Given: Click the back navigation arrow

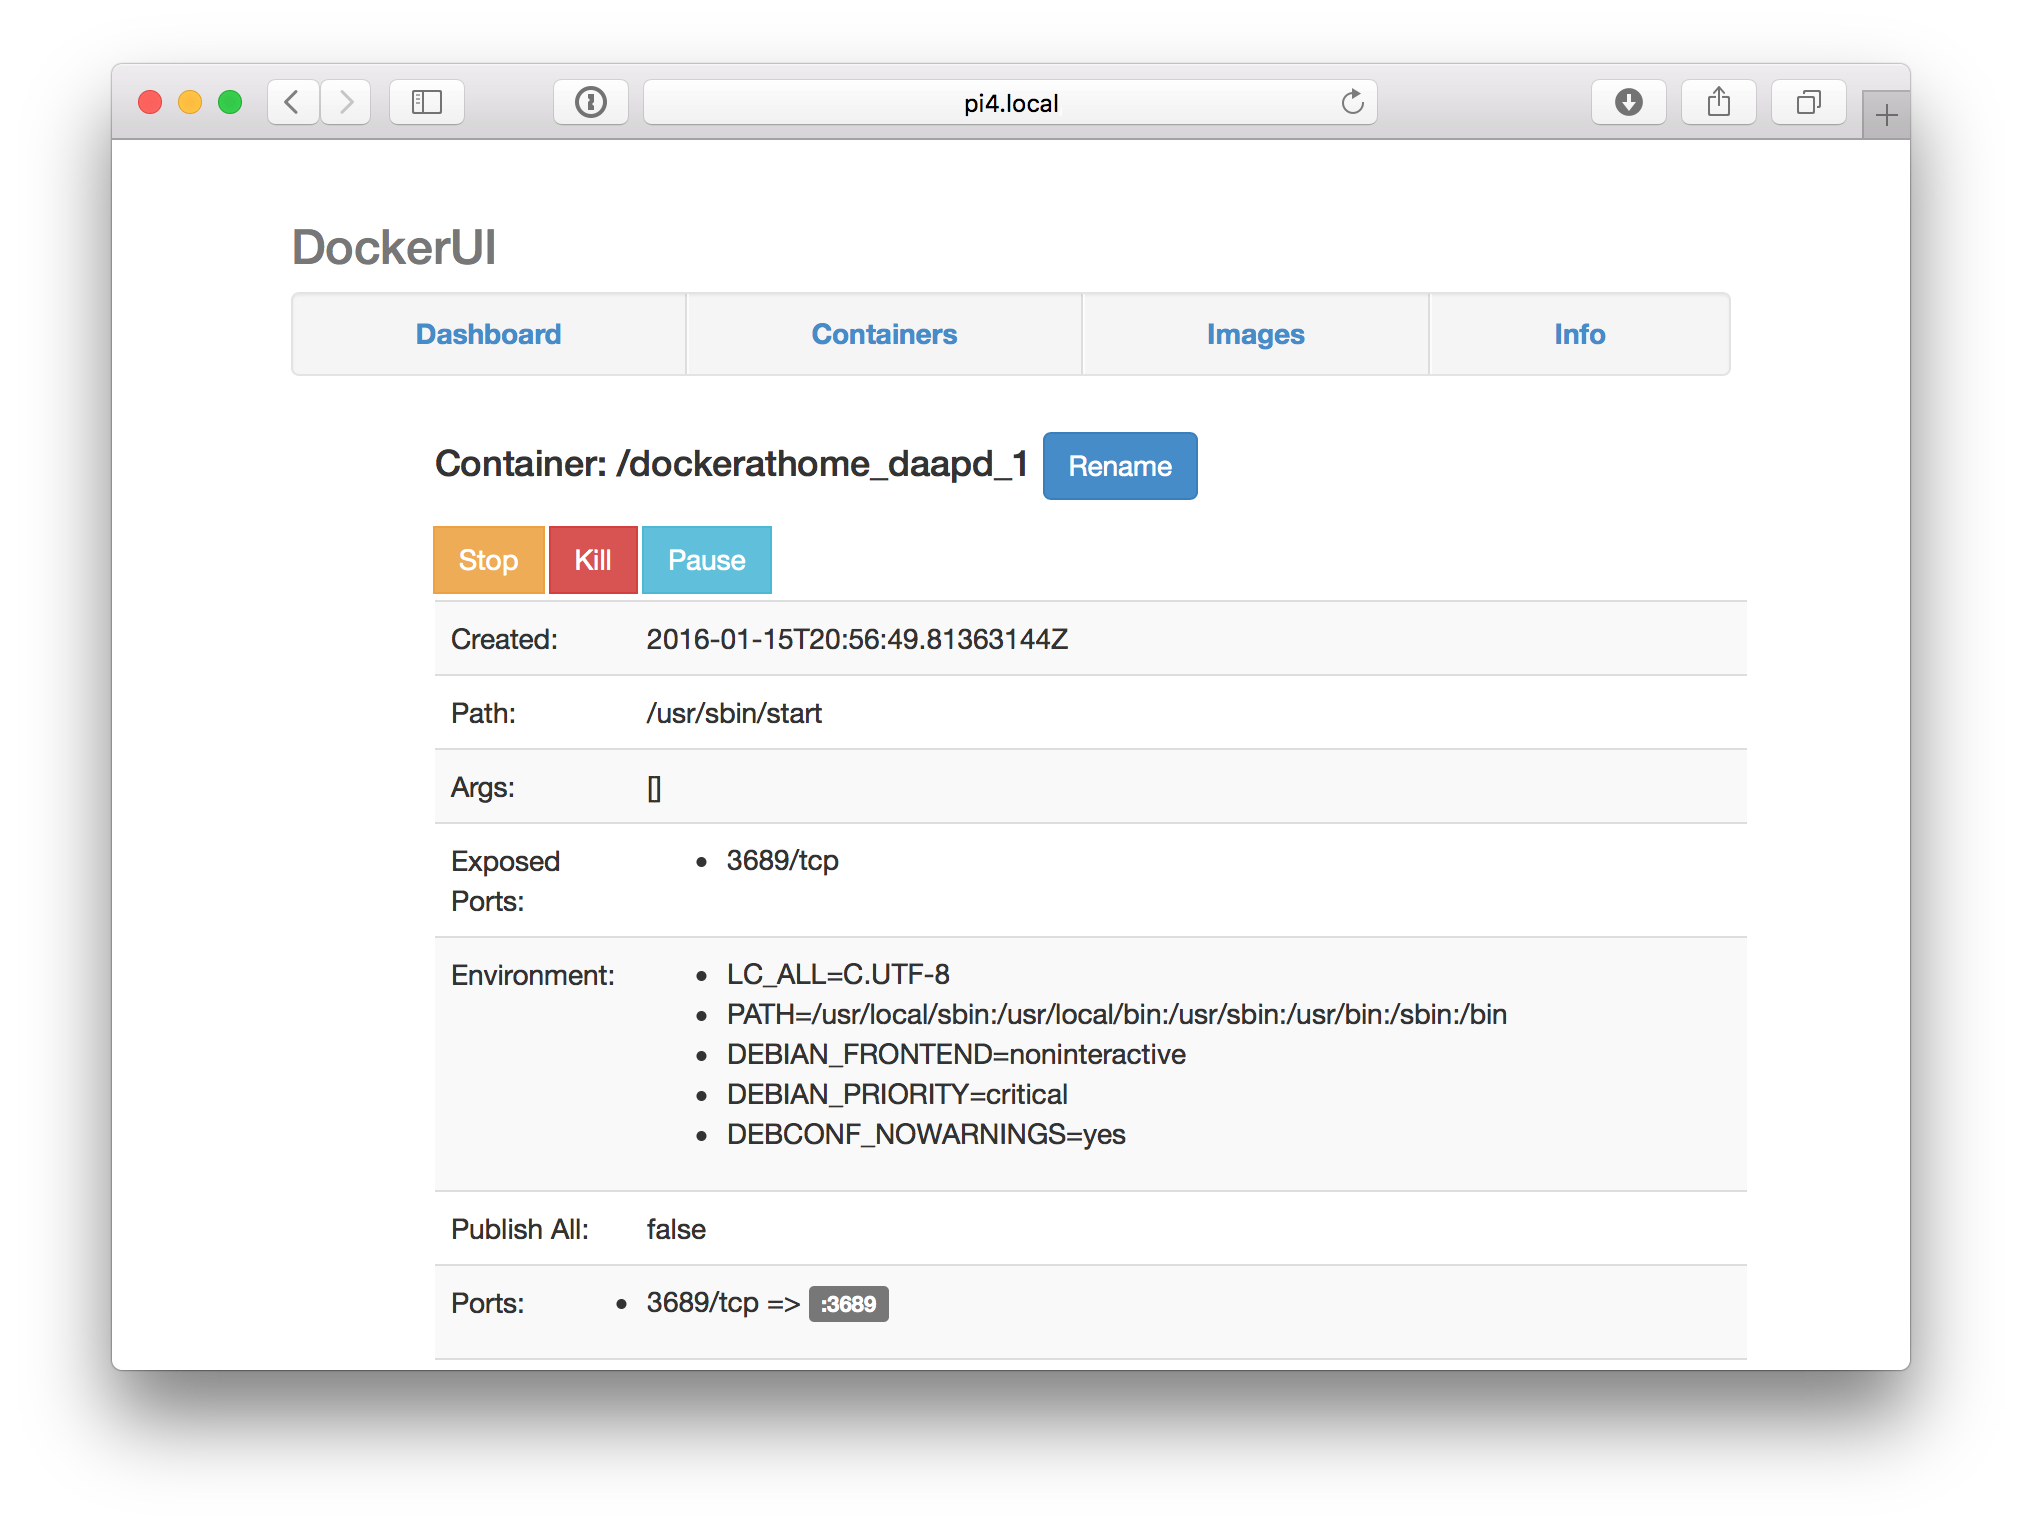Looking at the screenshot, I should tap(292, 101).
